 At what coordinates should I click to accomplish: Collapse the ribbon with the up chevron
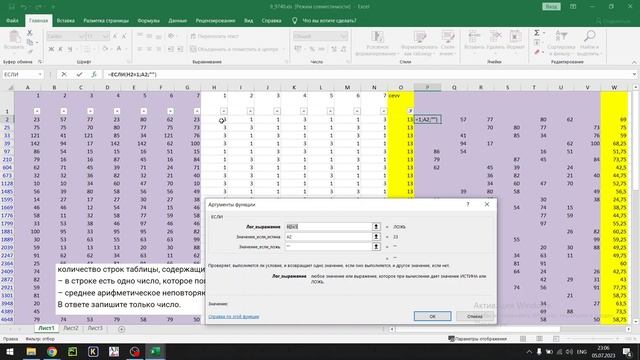[634, 62]
